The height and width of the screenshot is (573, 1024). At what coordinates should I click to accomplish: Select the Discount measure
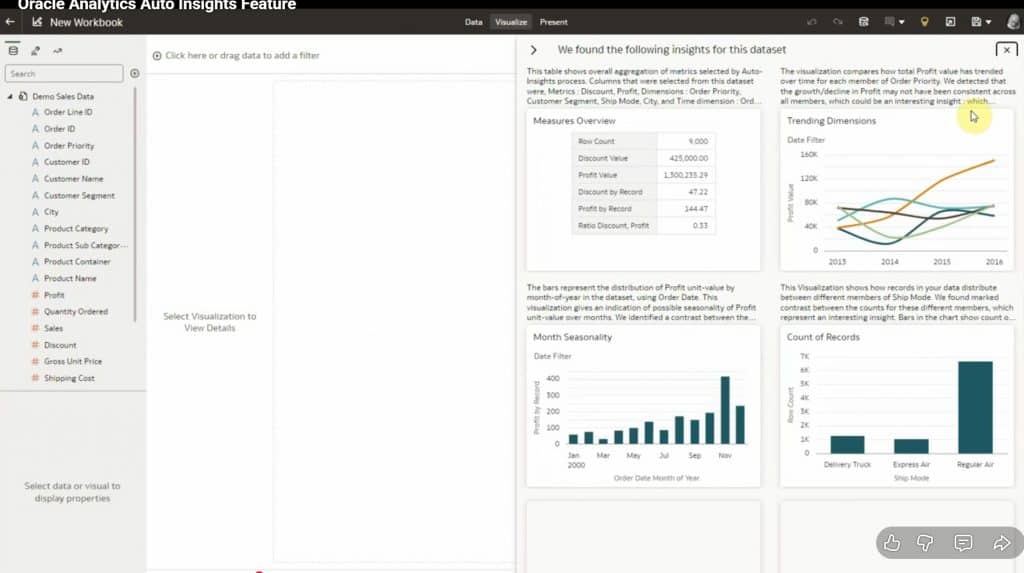(60, 345)
